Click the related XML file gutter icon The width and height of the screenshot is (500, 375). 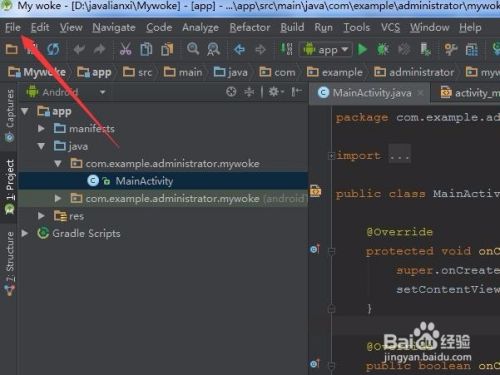315,191
